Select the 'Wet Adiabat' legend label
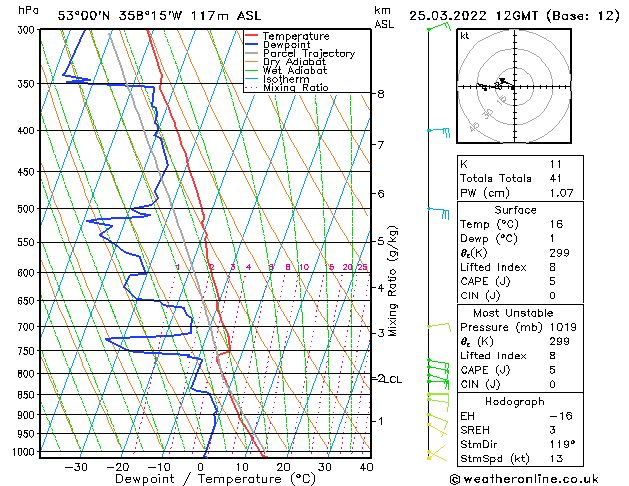This screenshot has width=629, height=486. point(295,70)
